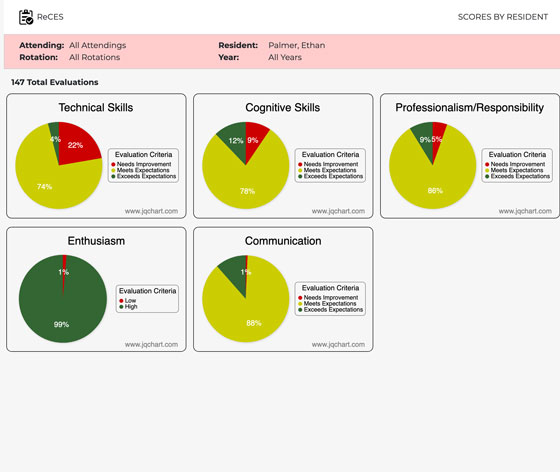This screenshot has width=560, height=472.
Task: Click the Enthusiasm chart title
Action: [x=96, y=241]
